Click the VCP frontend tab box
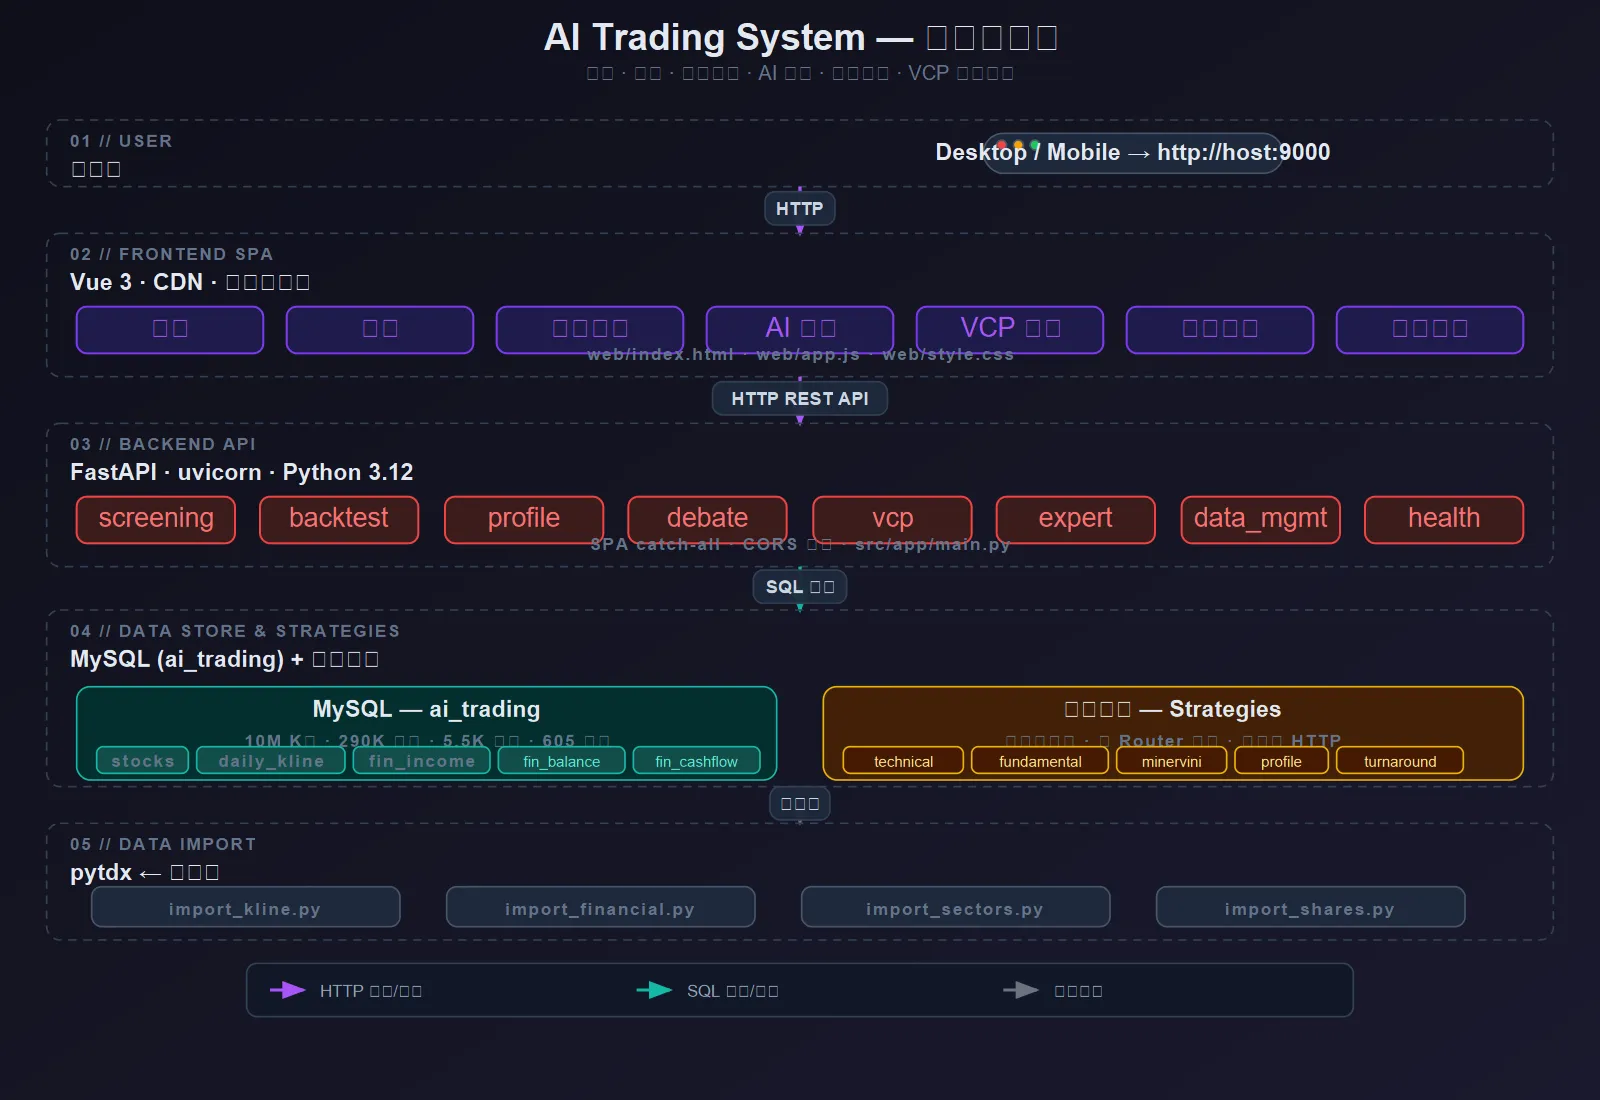 [1010, 330]
